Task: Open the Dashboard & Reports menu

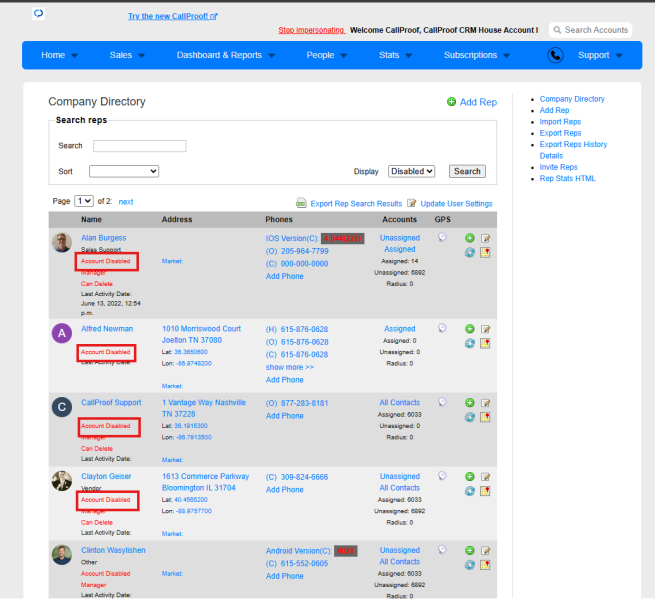Action: (x=226, y=55)
